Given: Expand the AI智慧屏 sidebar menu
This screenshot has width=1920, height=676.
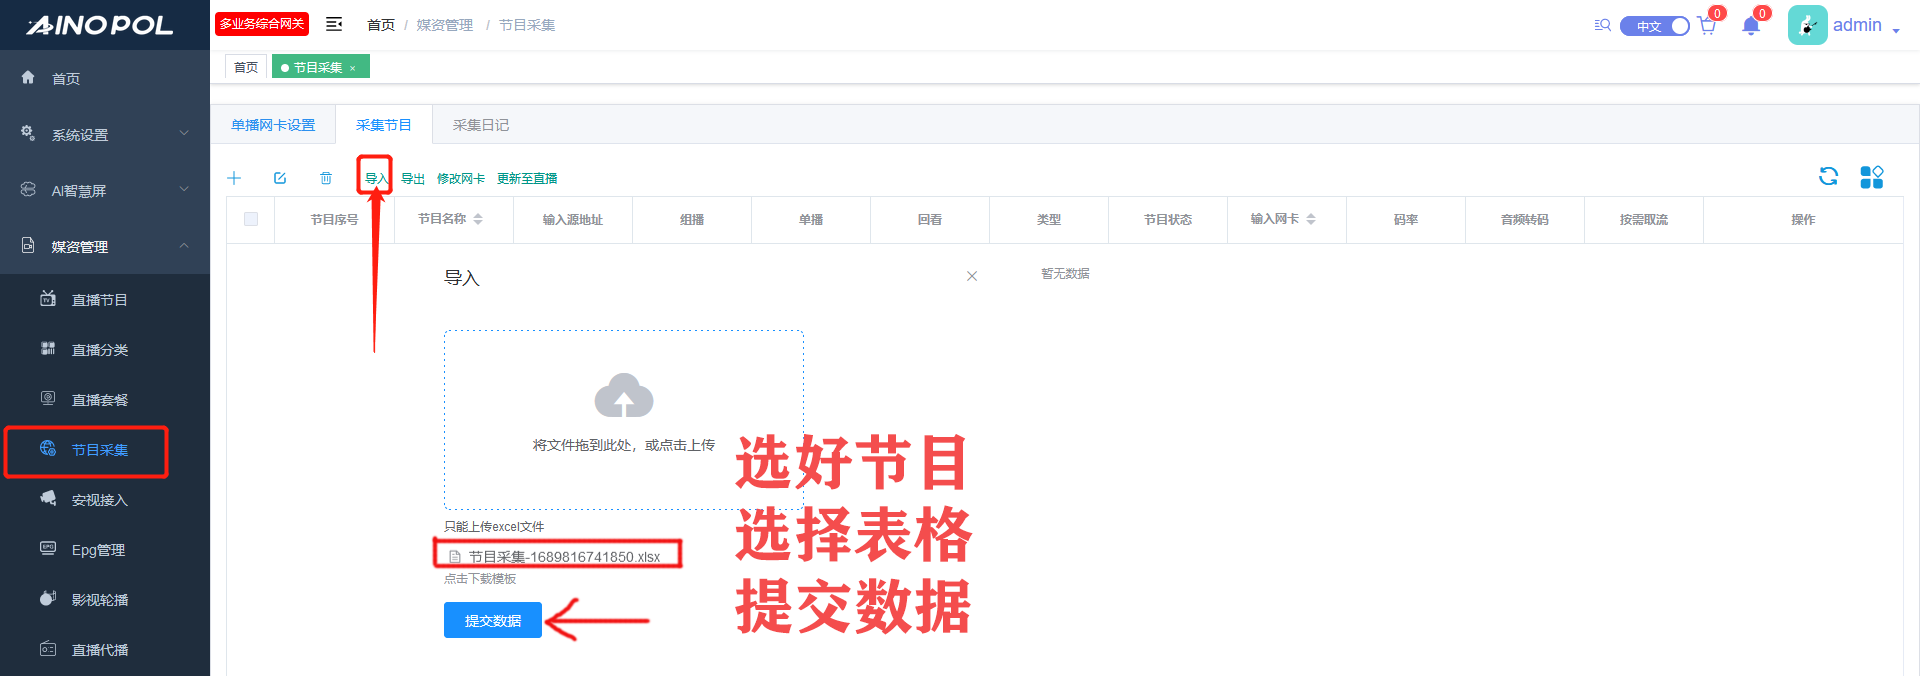Looking at the screenshot, I should click(105, 190).
